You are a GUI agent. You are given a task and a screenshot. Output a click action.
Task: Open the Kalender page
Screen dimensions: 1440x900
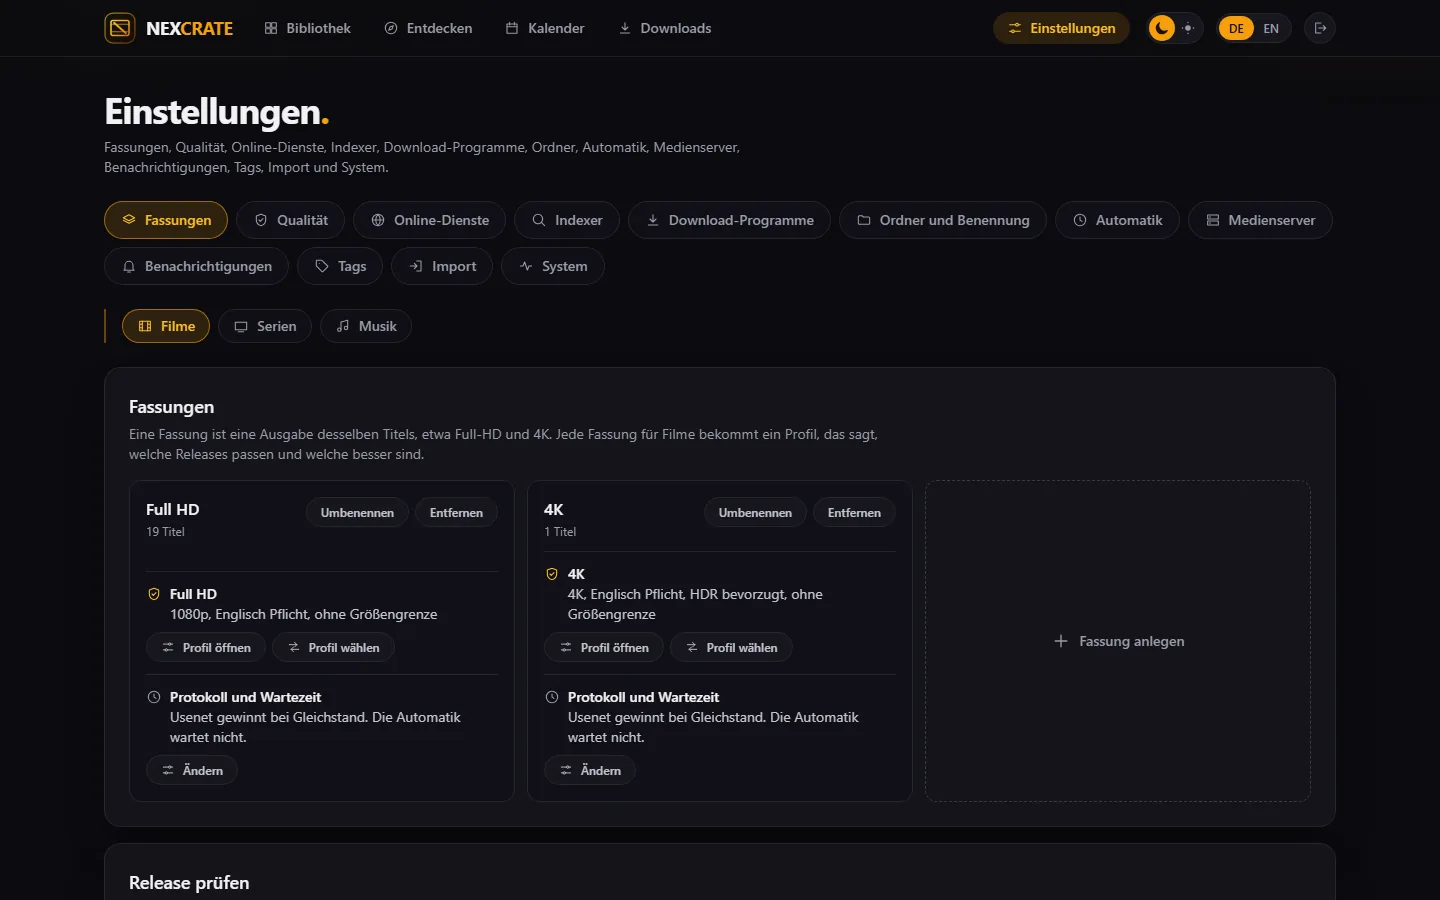coord(545,28)
